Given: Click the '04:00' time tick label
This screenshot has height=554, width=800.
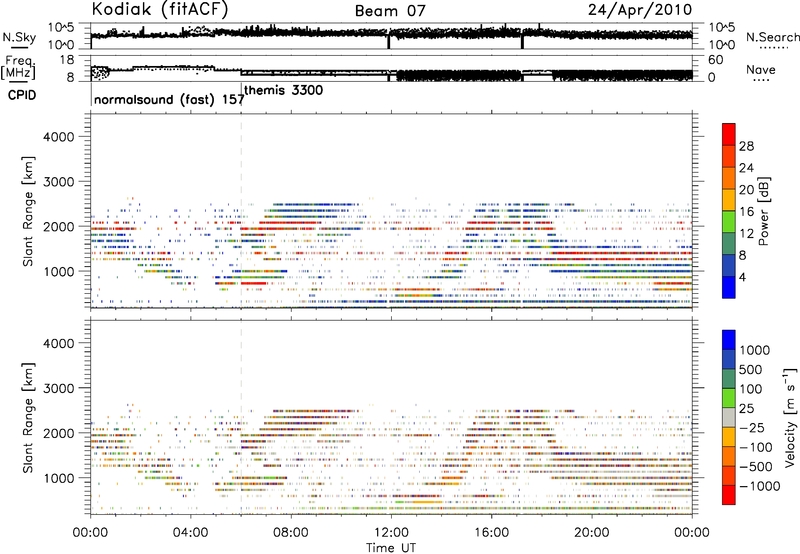Looking at the screenshot, I should (x=190, y=533).
